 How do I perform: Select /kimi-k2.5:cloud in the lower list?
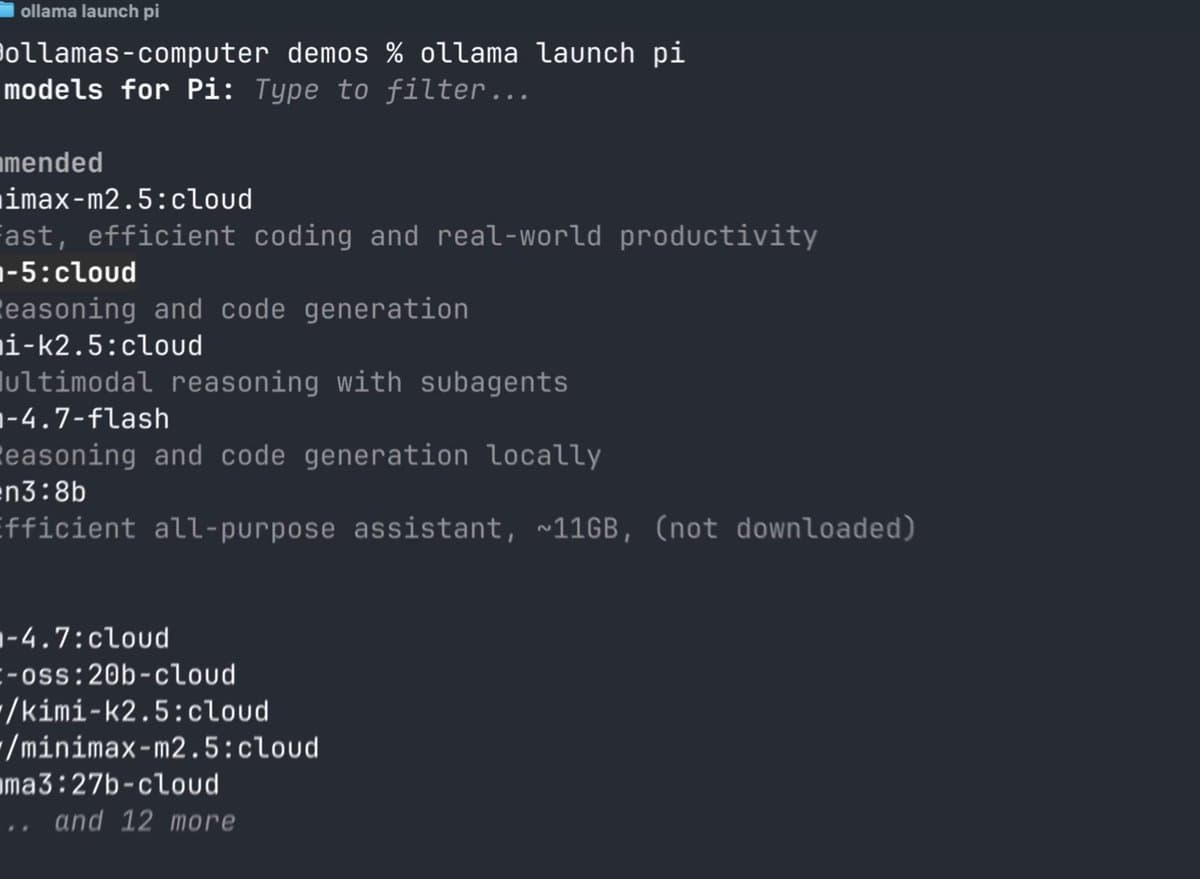click(135, 712)
